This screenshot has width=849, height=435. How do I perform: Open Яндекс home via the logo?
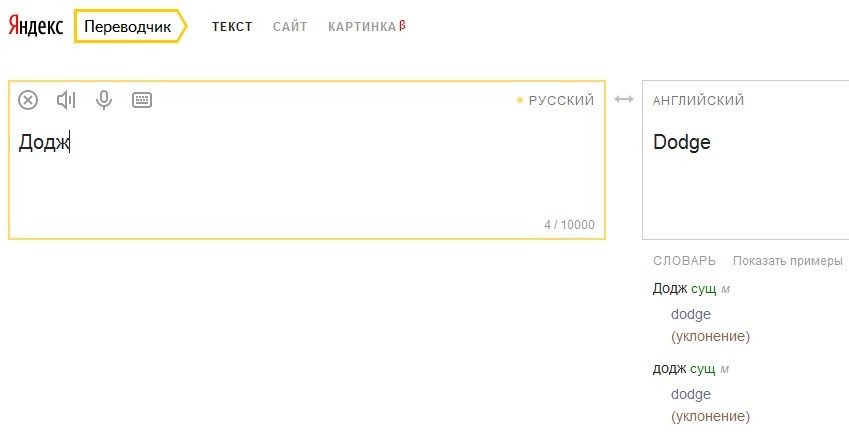(x=36, y=26)
